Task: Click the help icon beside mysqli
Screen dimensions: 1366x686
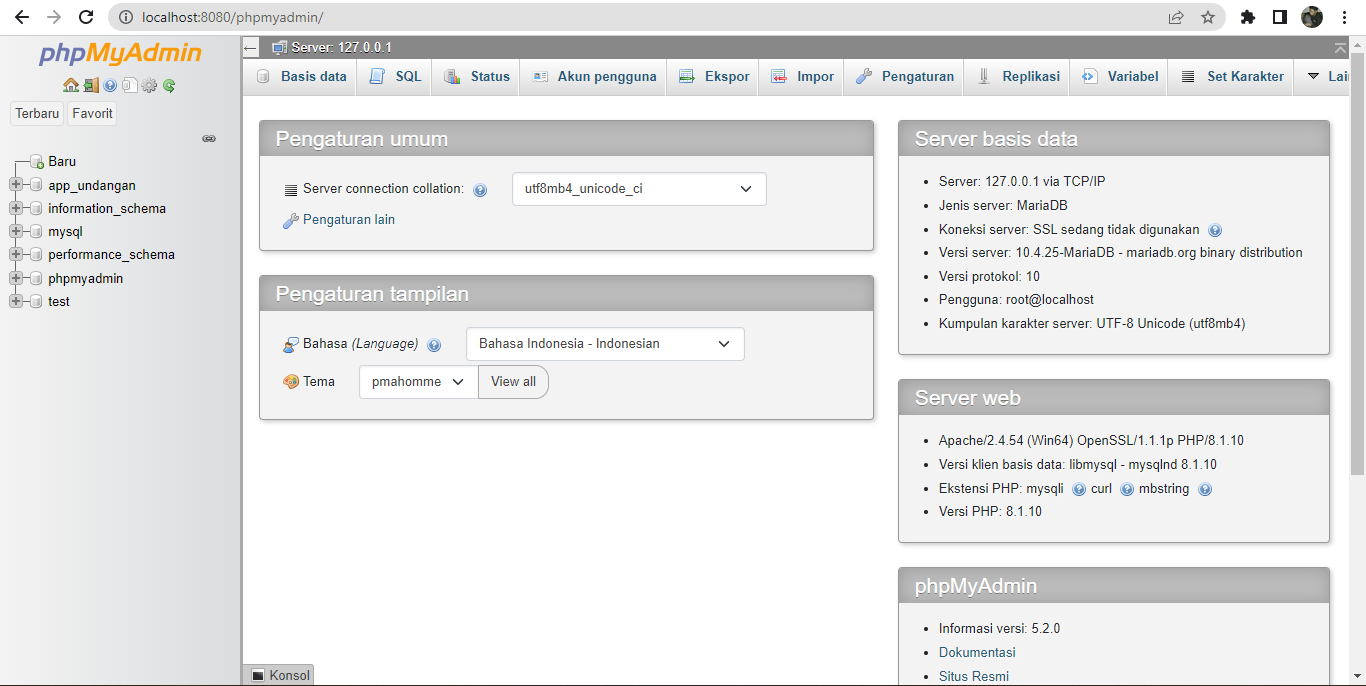Action: click(x=1079, y=490)
